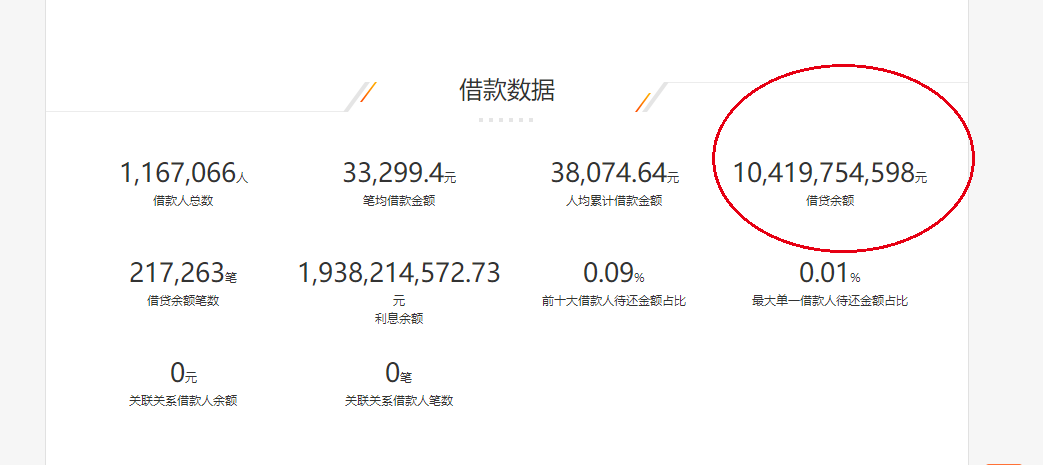Click the orange slash left of 借款数据
The image size is (1043, 465).
click(x=367, y=93)
